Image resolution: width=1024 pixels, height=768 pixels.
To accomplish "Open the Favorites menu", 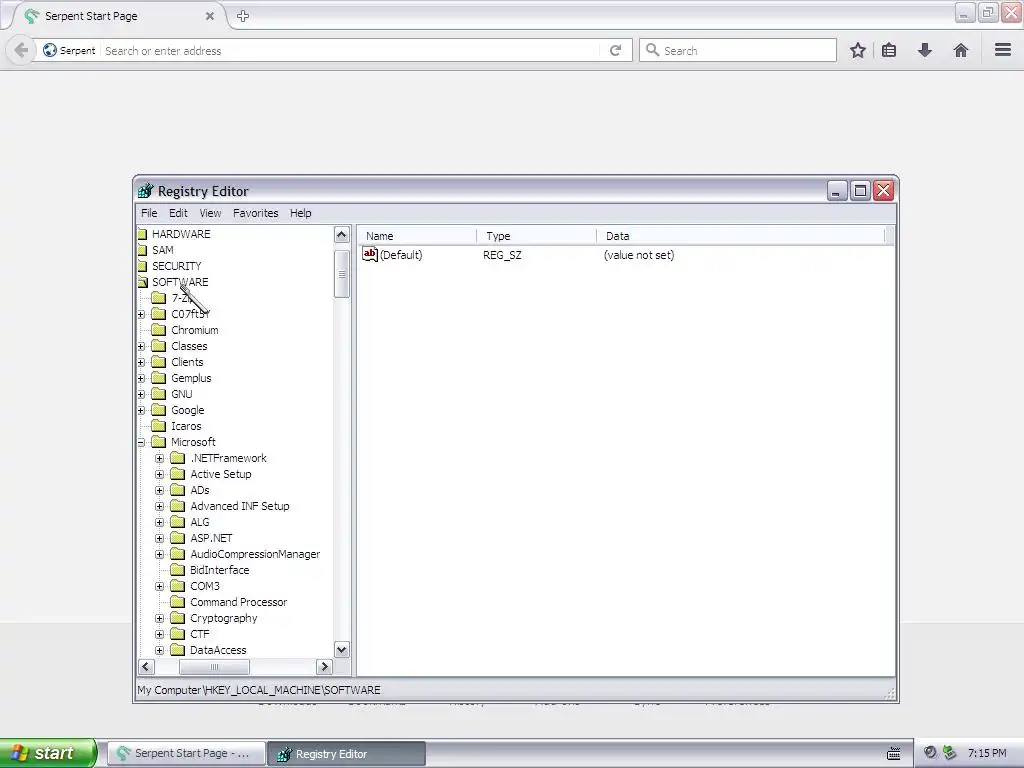I will [x=255, y=213].
